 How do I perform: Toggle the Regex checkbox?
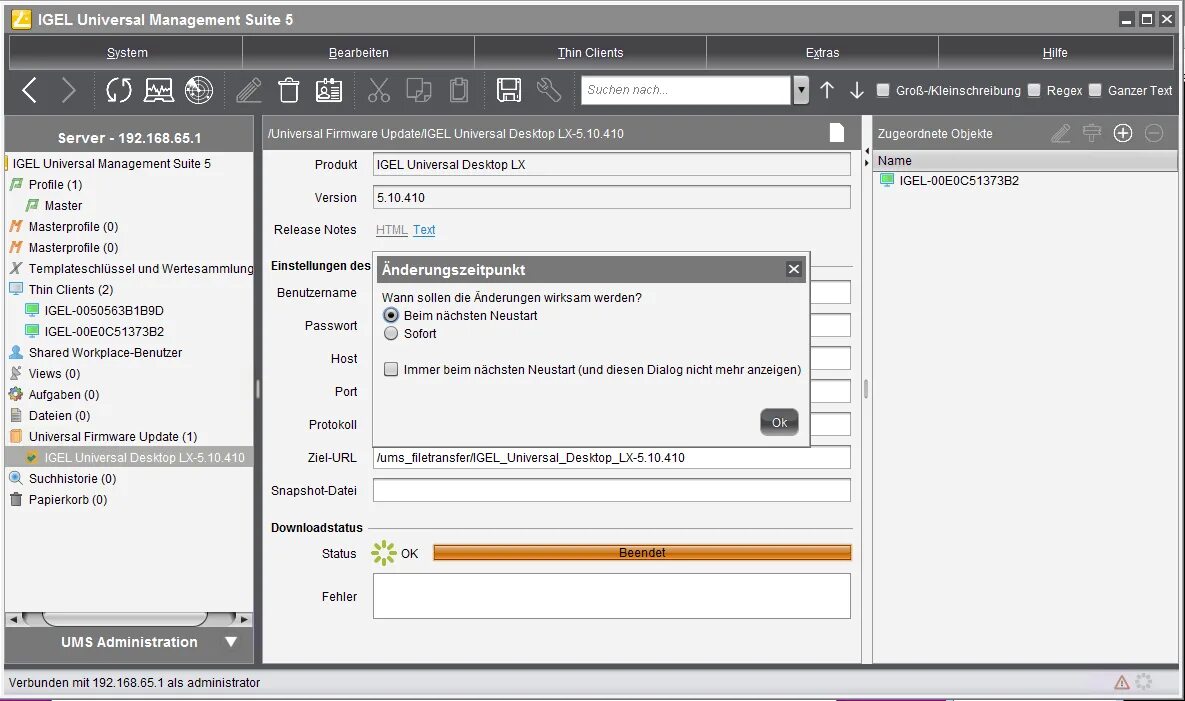coord(1034,90)
